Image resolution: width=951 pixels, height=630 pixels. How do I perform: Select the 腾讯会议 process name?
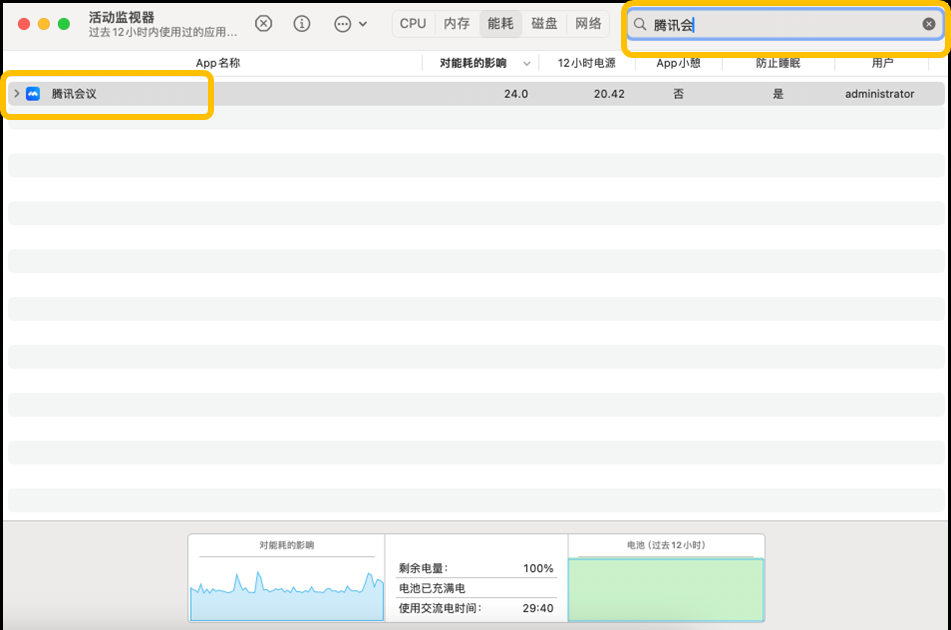tap(74, 93)
